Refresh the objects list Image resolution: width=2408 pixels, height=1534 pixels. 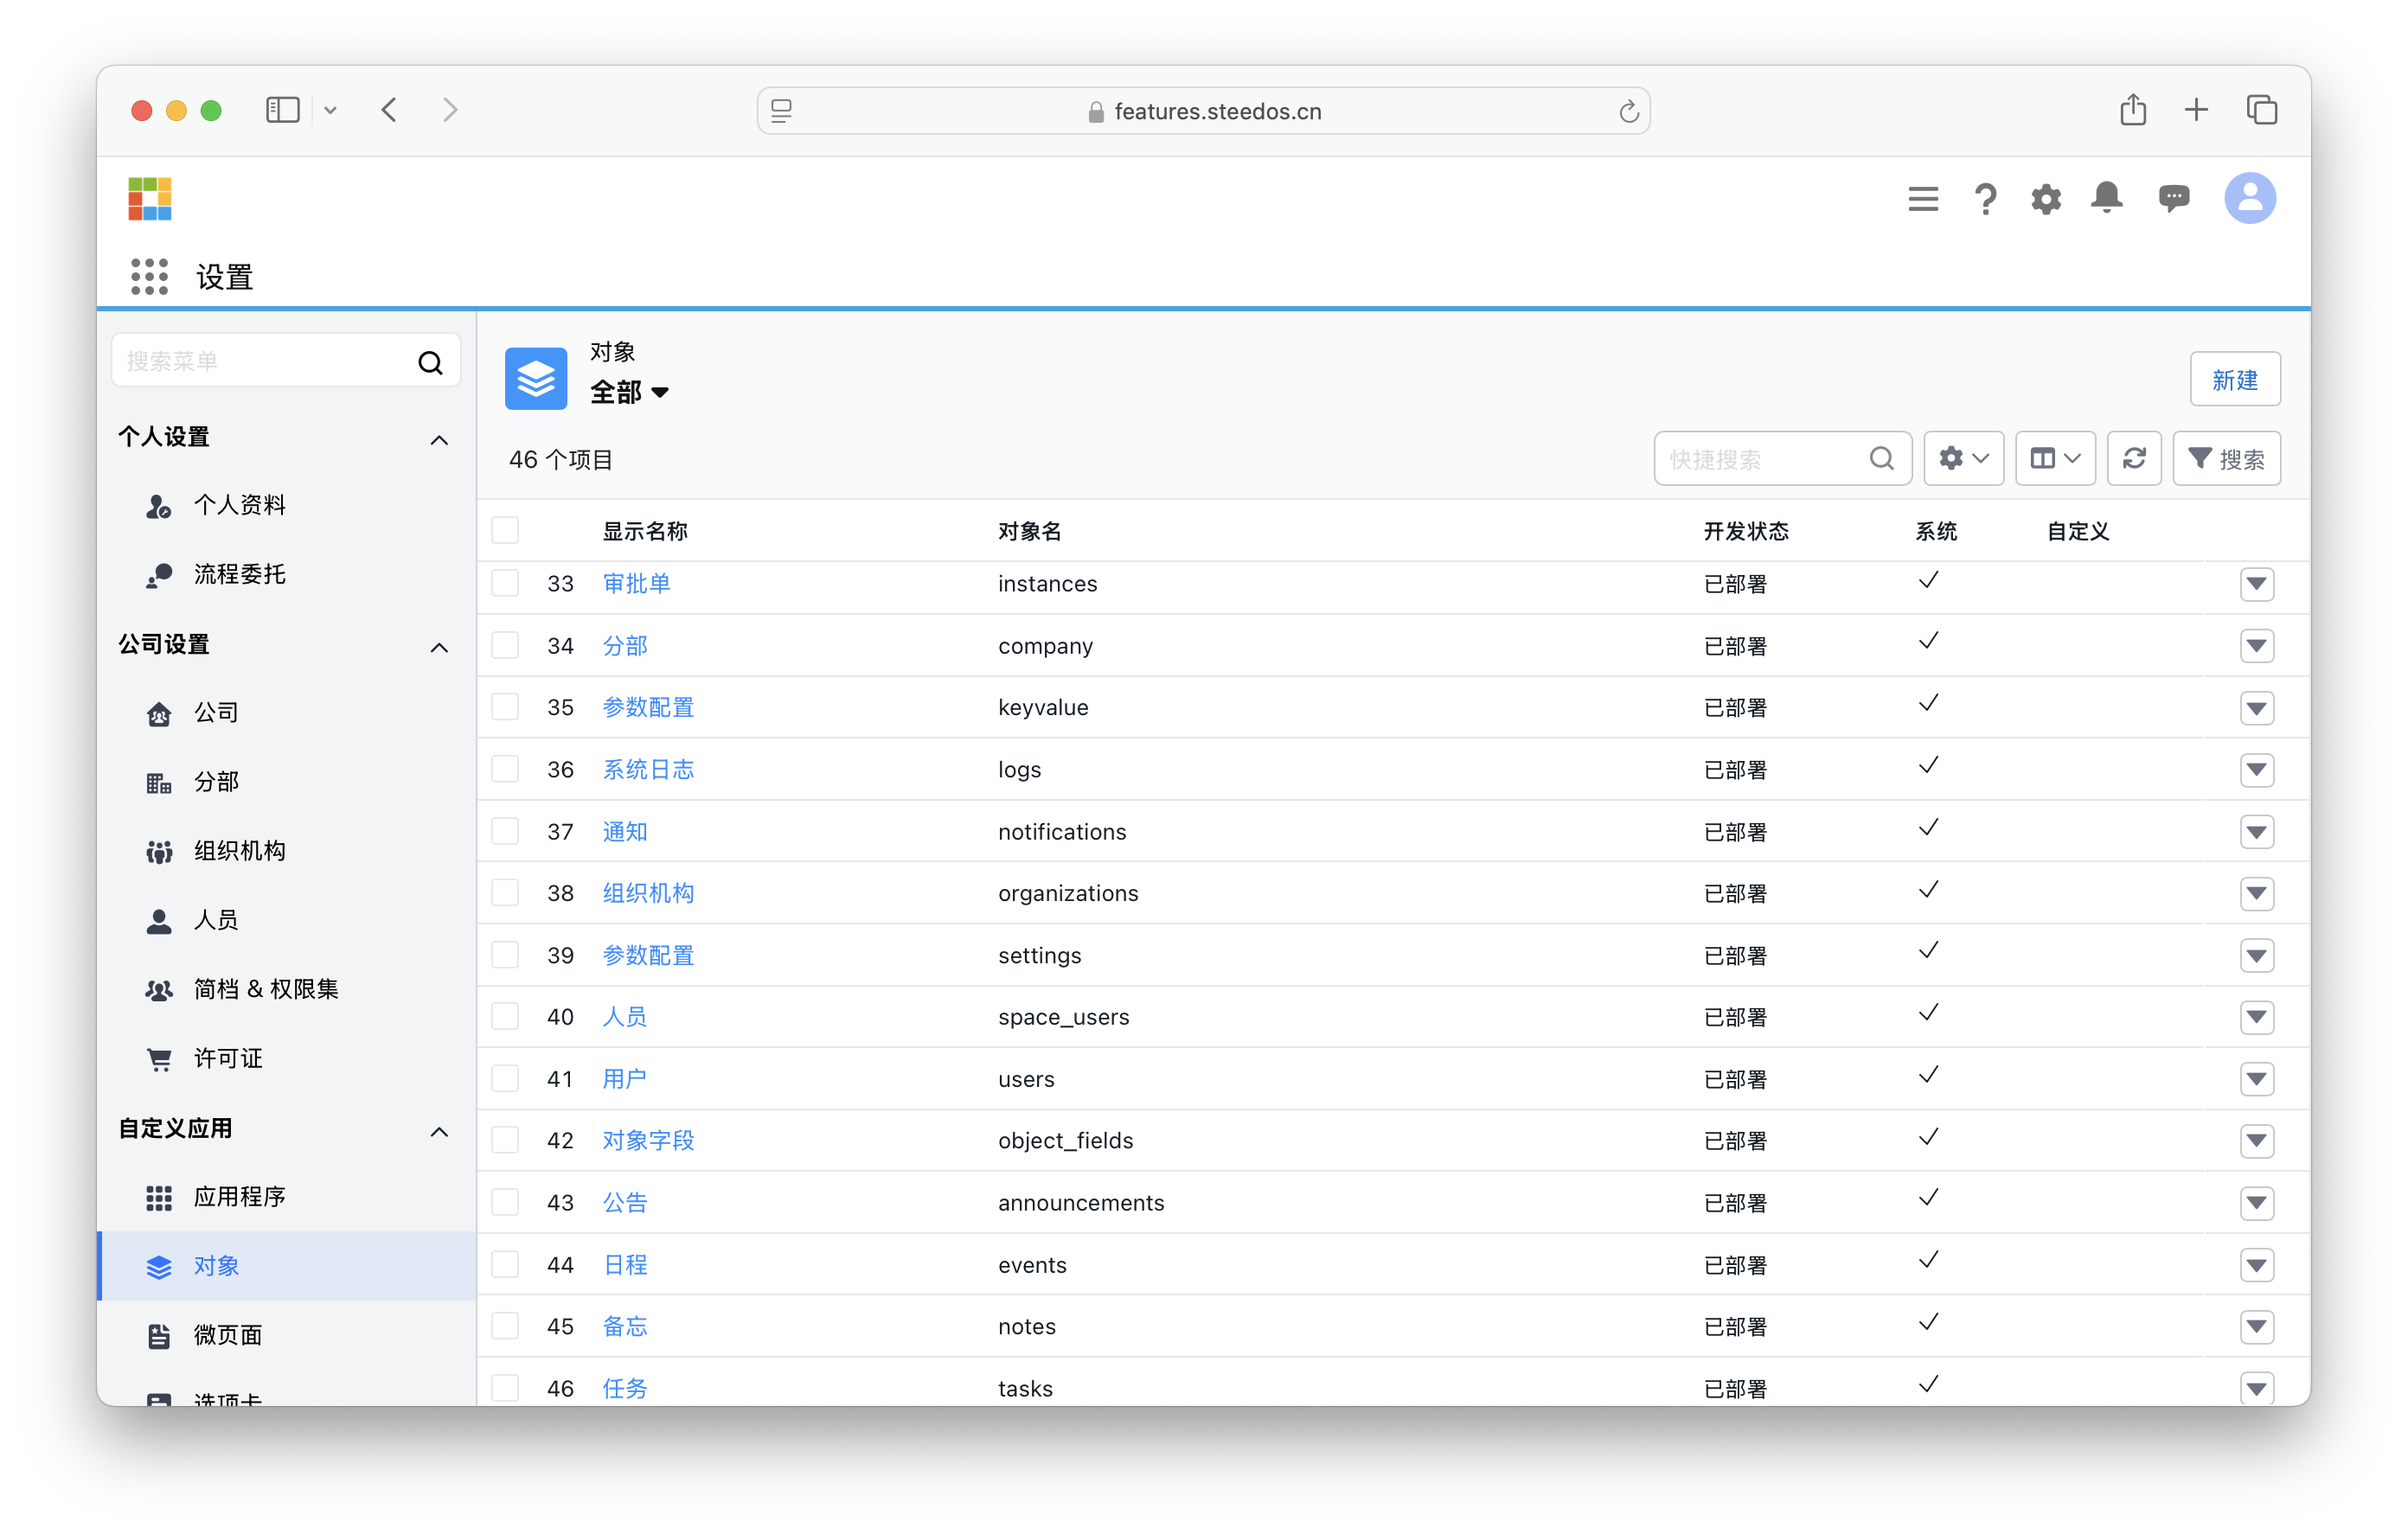coord(2134,459)
